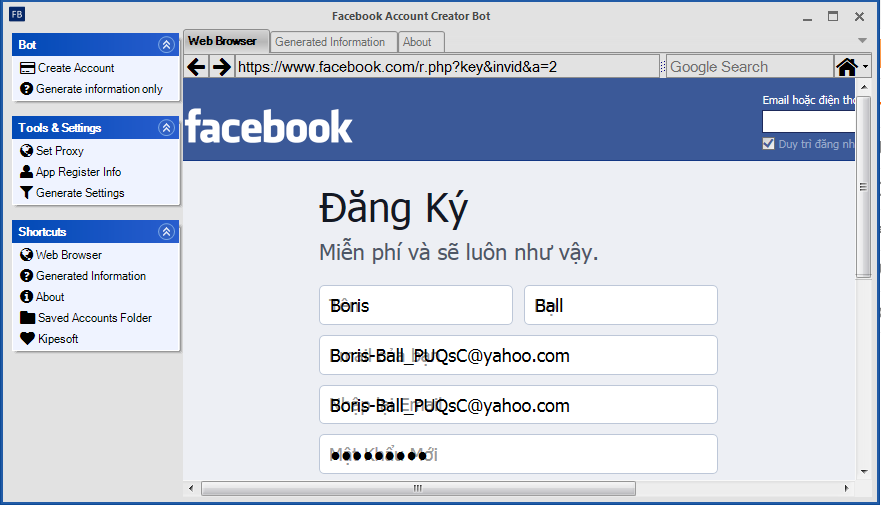The height and width of the screenshot is (505, 881).
Task: Click the horizontal scrollbar right arrow
Action: pos(847,488)
